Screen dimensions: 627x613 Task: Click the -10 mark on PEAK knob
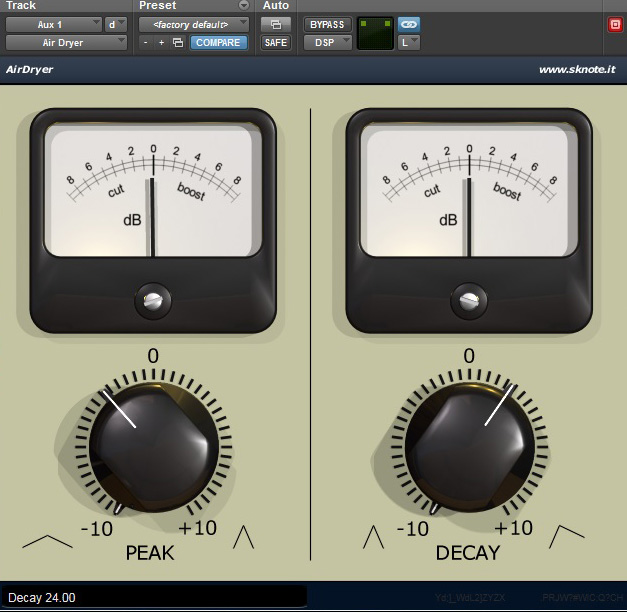click(x=96, y=529)
